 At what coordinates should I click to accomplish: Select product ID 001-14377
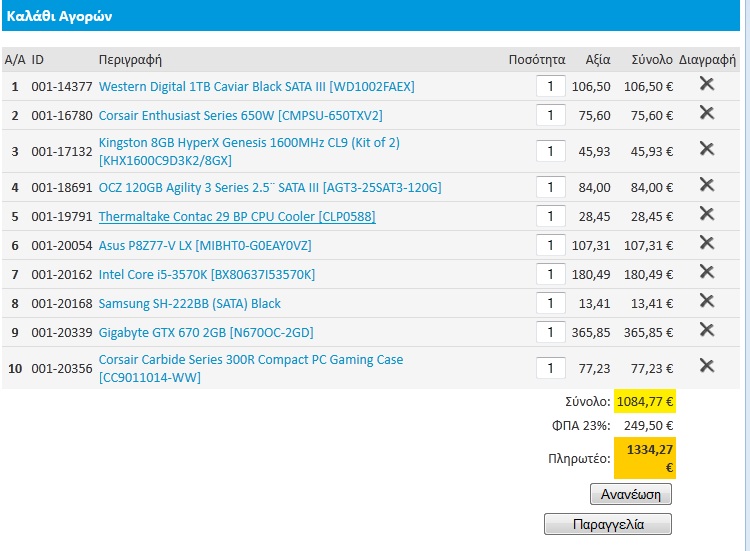[62, 87]
